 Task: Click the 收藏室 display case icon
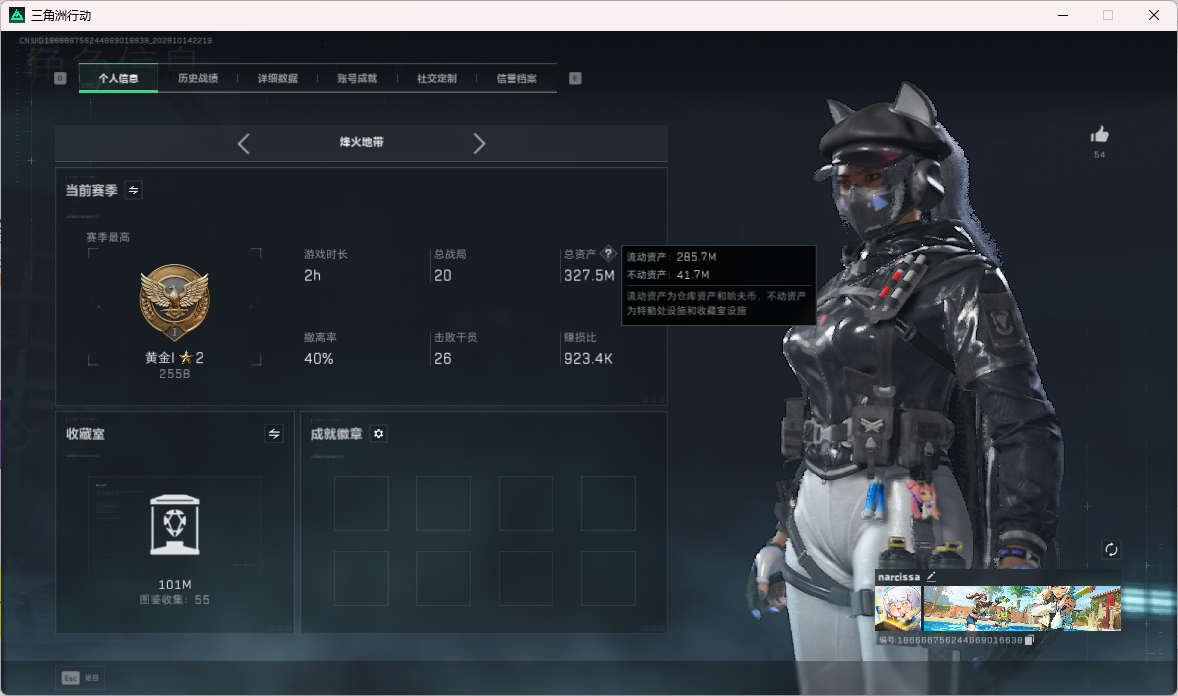pyautogui.click(x=174, y=525)
